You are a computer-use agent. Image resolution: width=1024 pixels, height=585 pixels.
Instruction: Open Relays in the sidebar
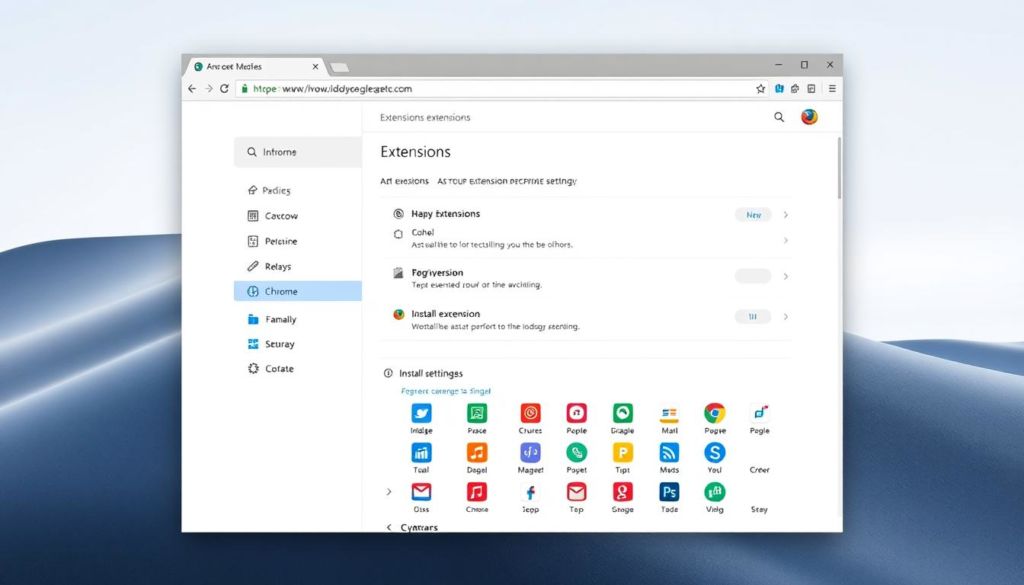pyautogui.click(x=298, y=266)
